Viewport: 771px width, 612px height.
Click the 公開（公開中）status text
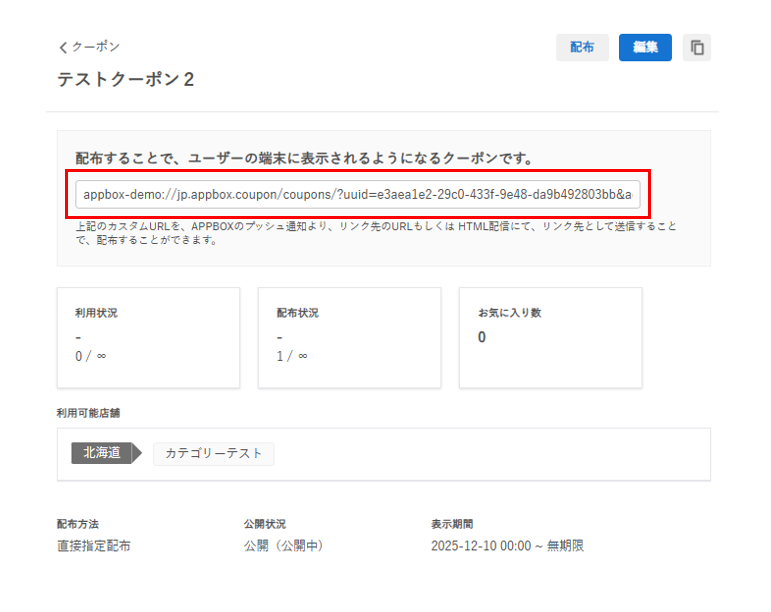click(284, 546)
